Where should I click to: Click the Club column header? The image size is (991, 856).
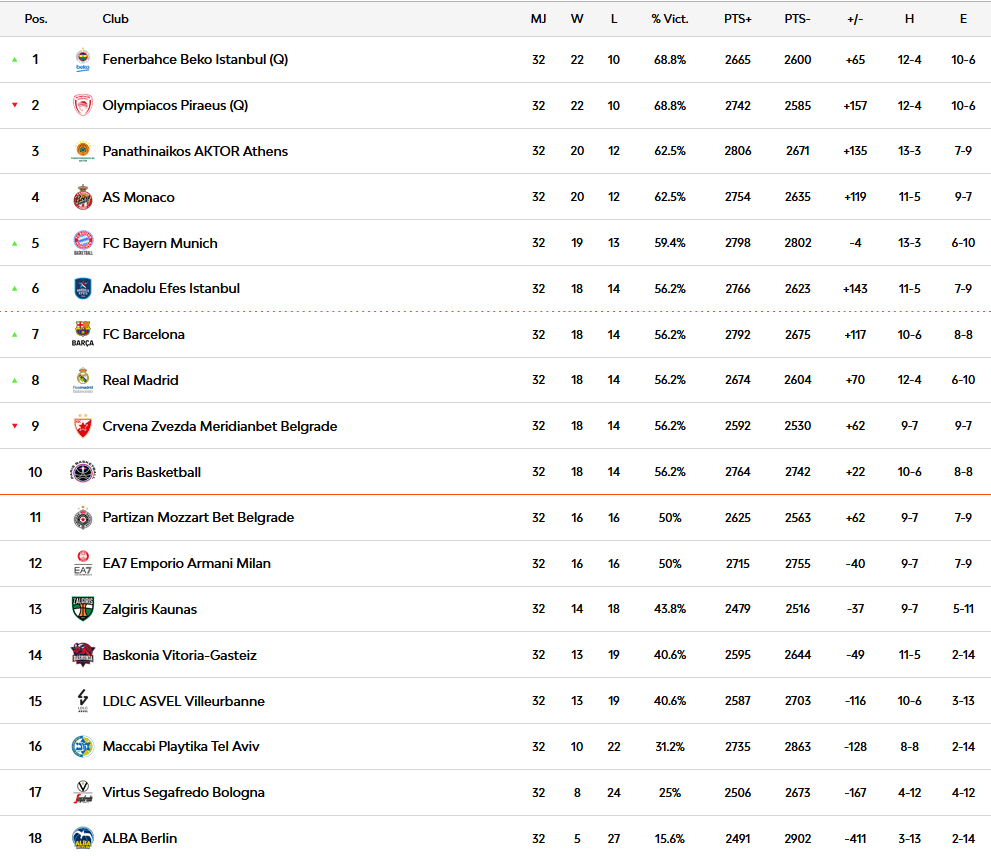[x=115, y=19]
